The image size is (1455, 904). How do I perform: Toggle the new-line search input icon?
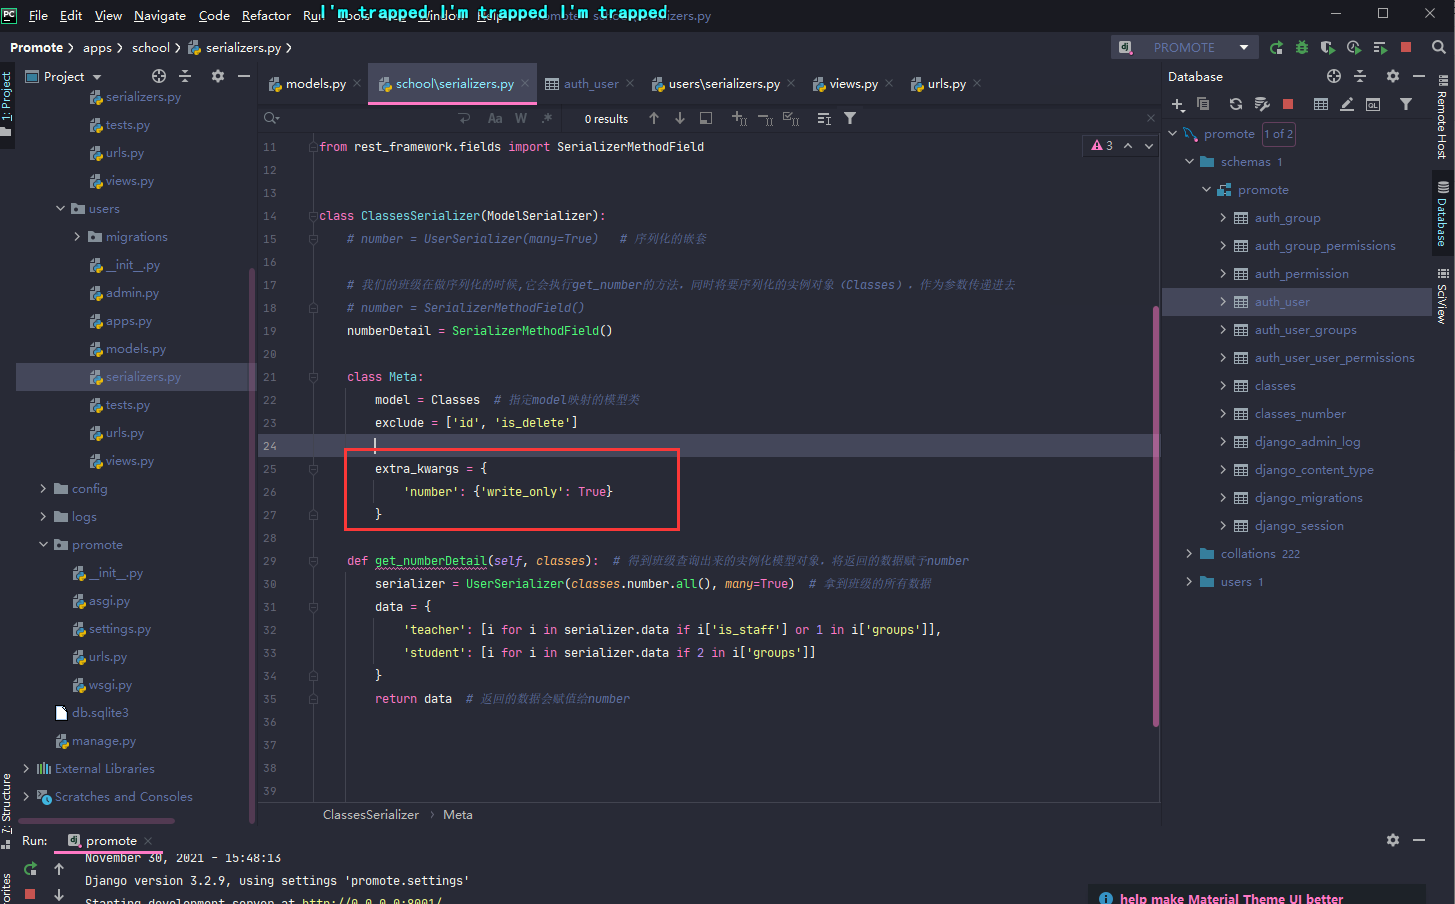pyautogui.click(x=464, y=118)
